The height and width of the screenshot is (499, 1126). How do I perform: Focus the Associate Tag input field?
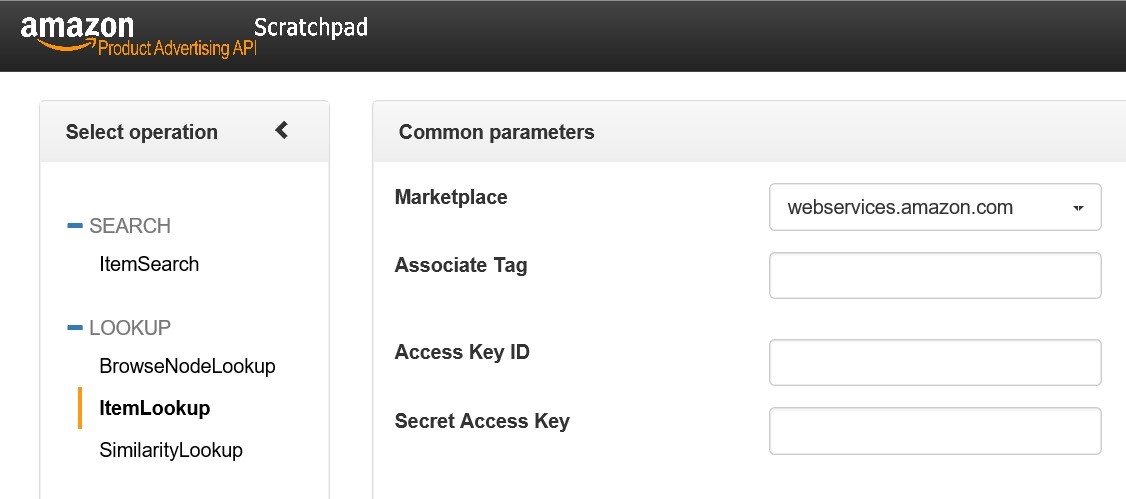click(934, 275)
